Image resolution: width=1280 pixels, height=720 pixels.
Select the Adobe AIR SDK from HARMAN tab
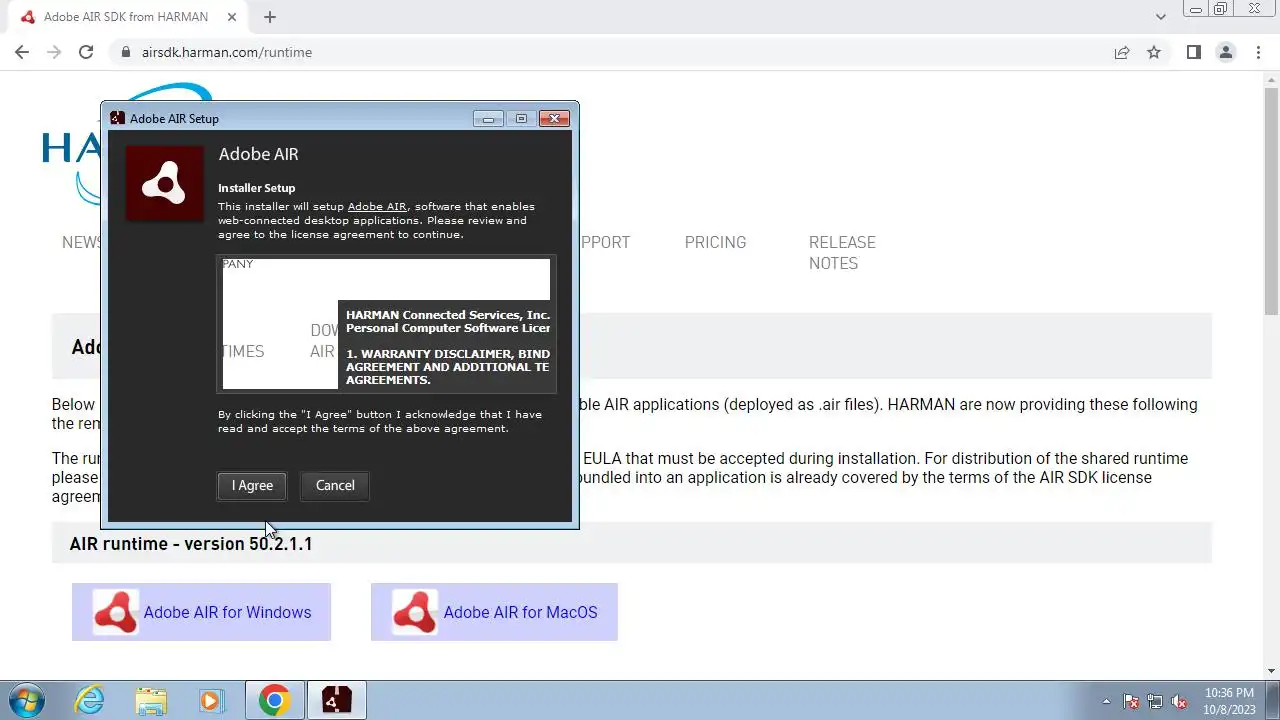coord(126,17)
